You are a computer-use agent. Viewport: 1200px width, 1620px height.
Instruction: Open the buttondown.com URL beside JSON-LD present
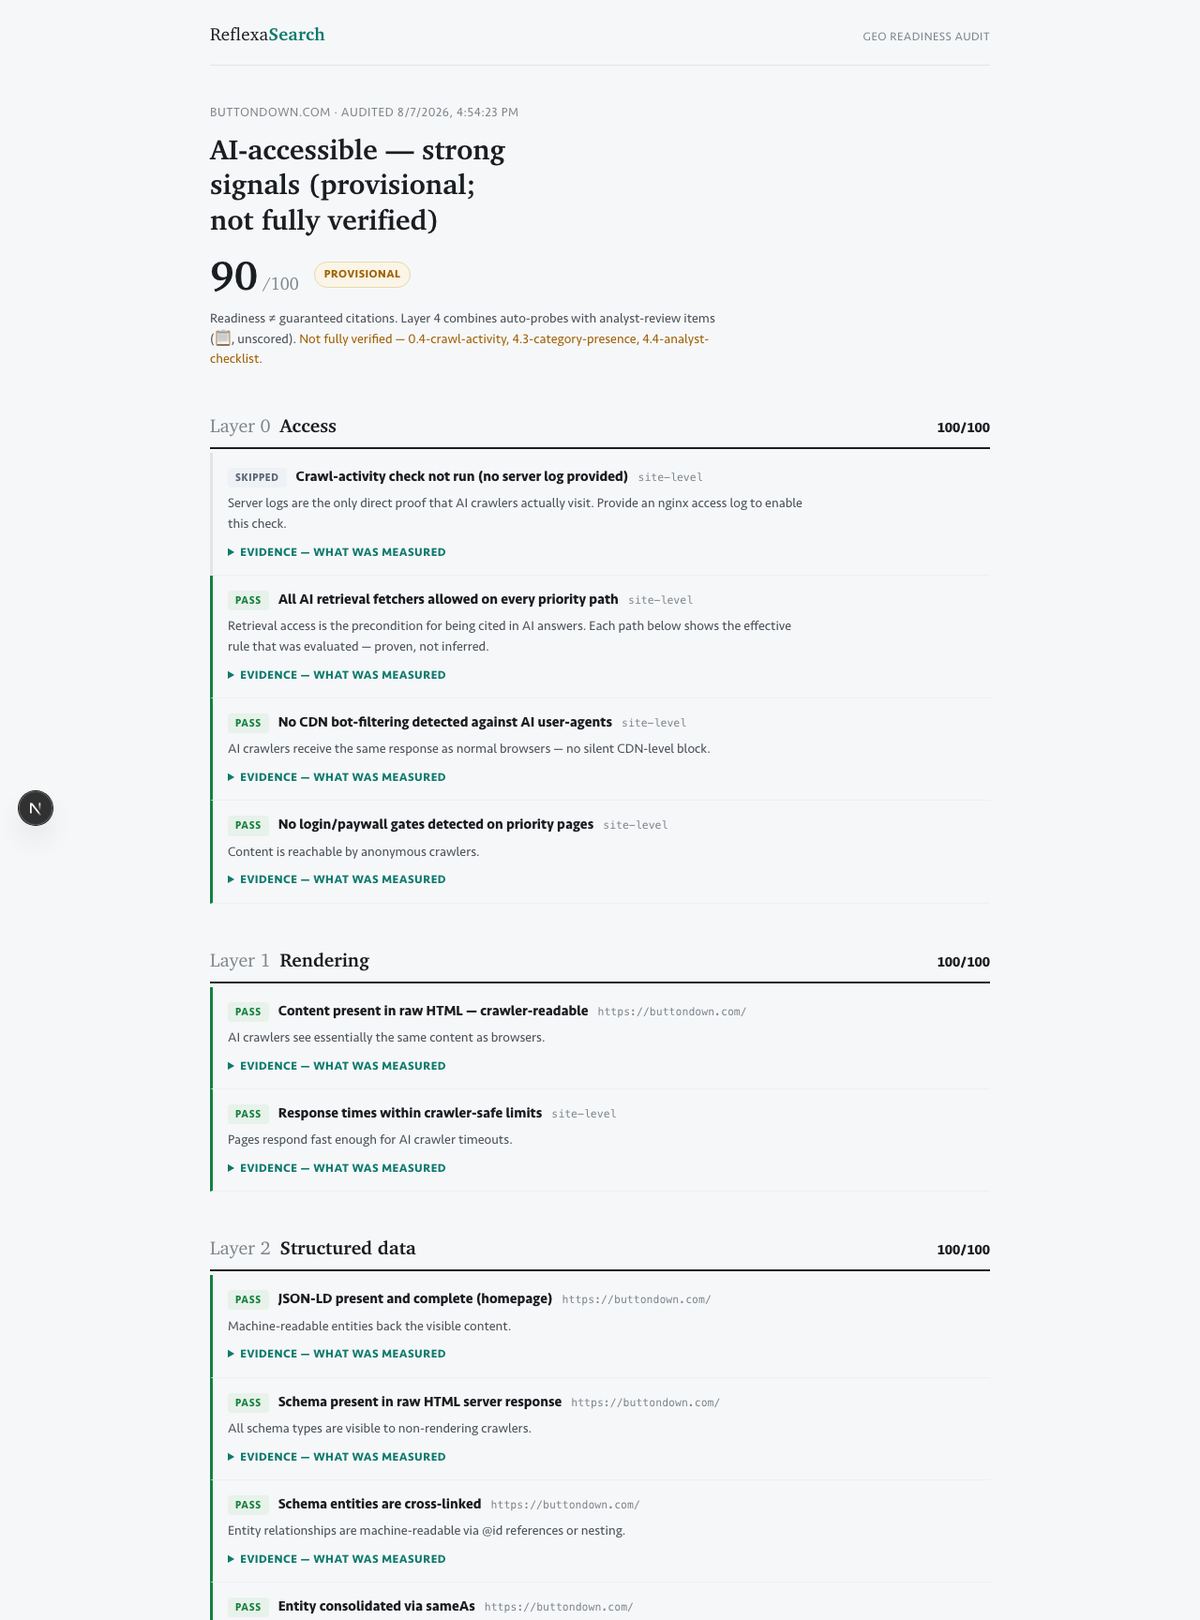(636, 1300)
